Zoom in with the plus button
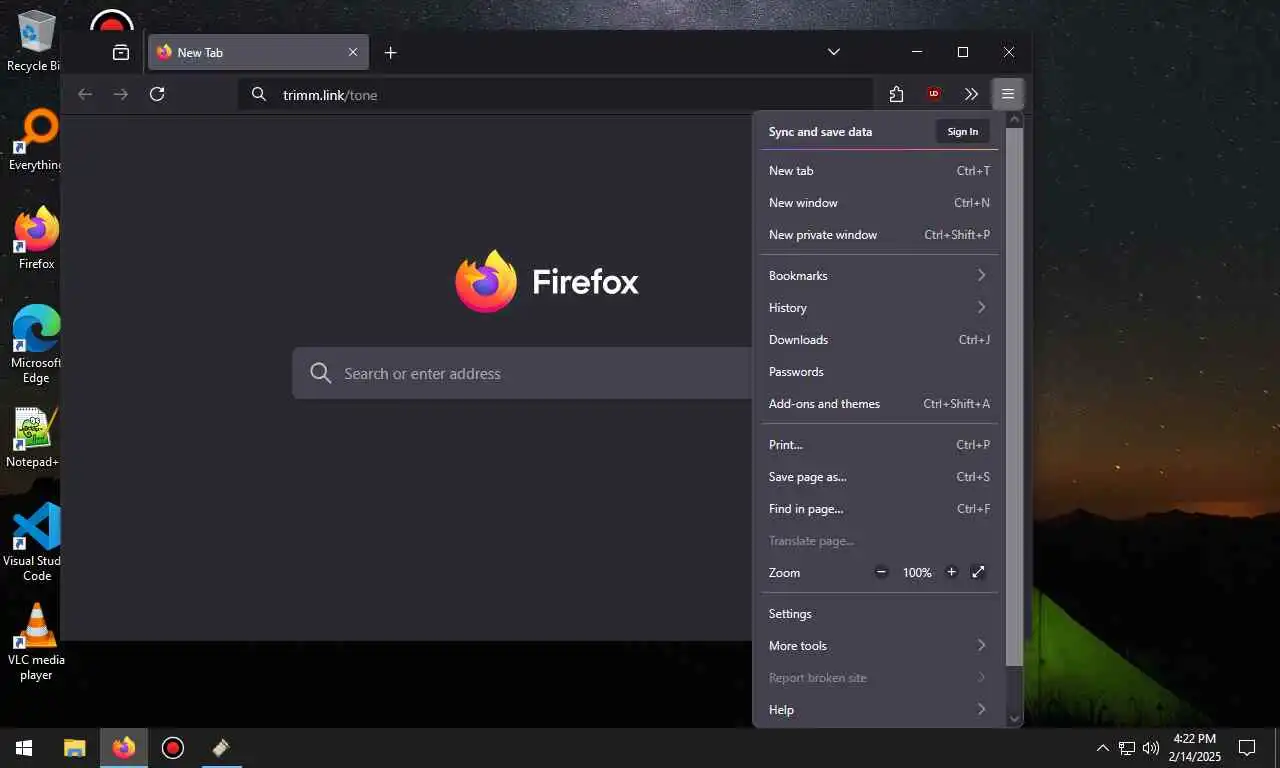Screen dimensions: 1280x768 pyautogui.click(x=951, y=572)
